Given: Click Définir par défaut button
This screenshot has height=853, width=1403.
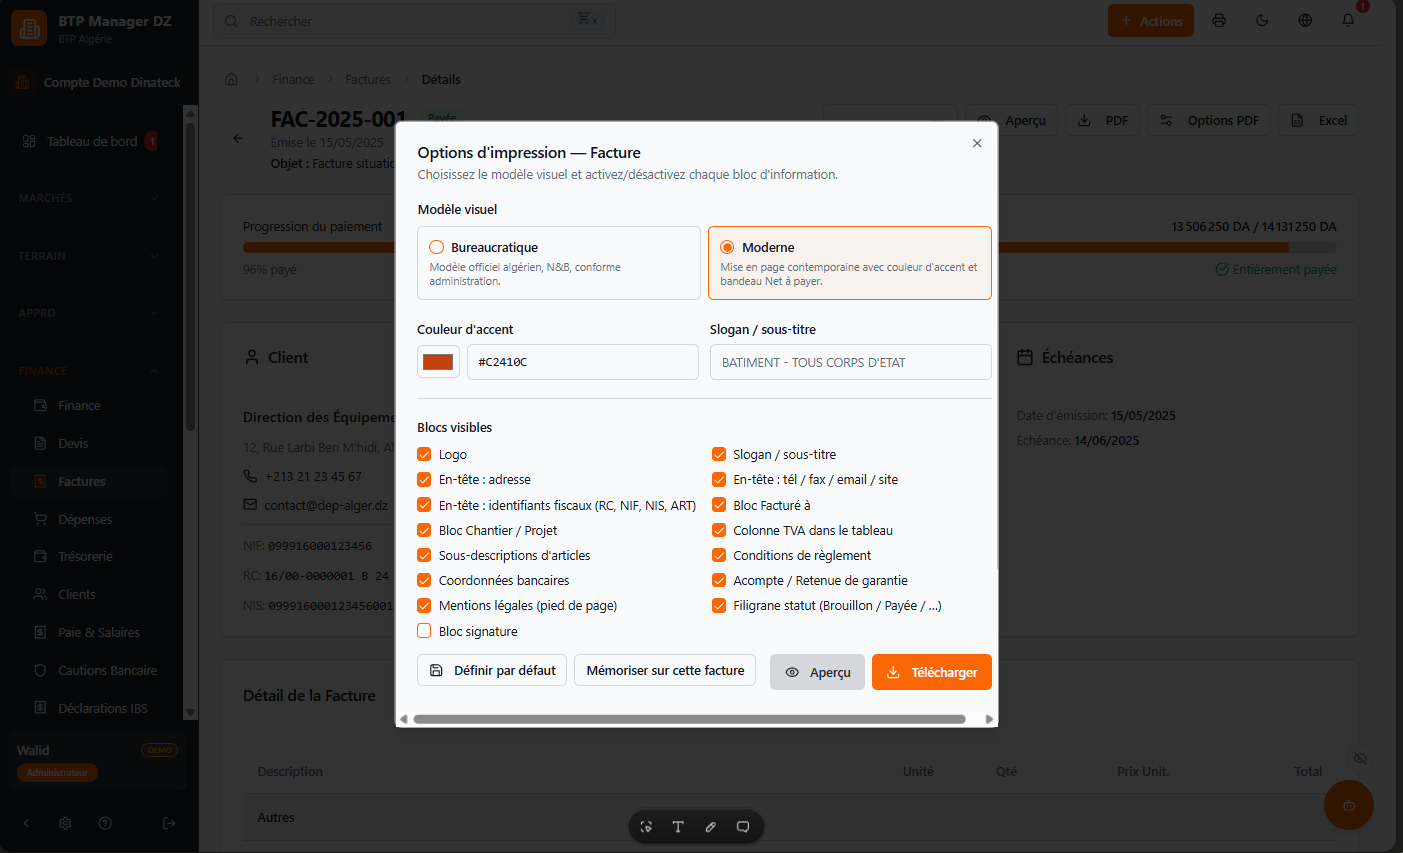Looking at the screenshot, I should click(492, 670).
